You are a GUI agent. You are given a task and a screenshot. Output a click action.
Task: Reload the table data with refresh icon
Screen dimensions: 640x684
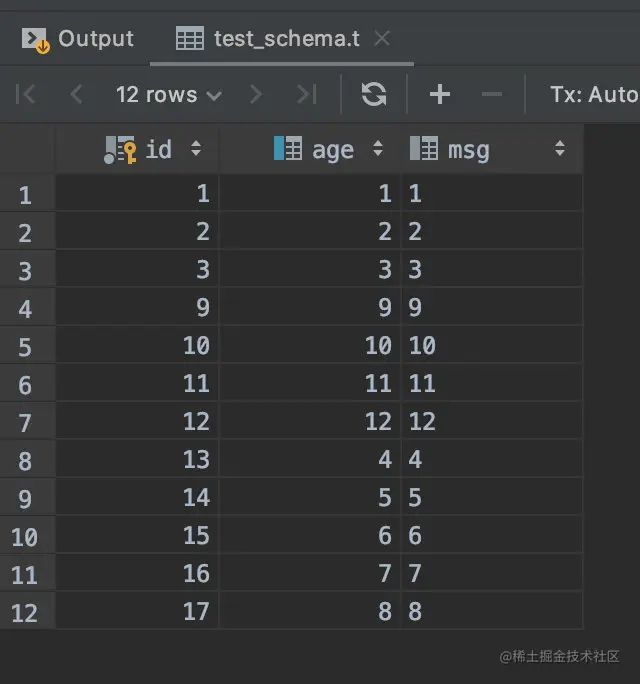[374, 94]
